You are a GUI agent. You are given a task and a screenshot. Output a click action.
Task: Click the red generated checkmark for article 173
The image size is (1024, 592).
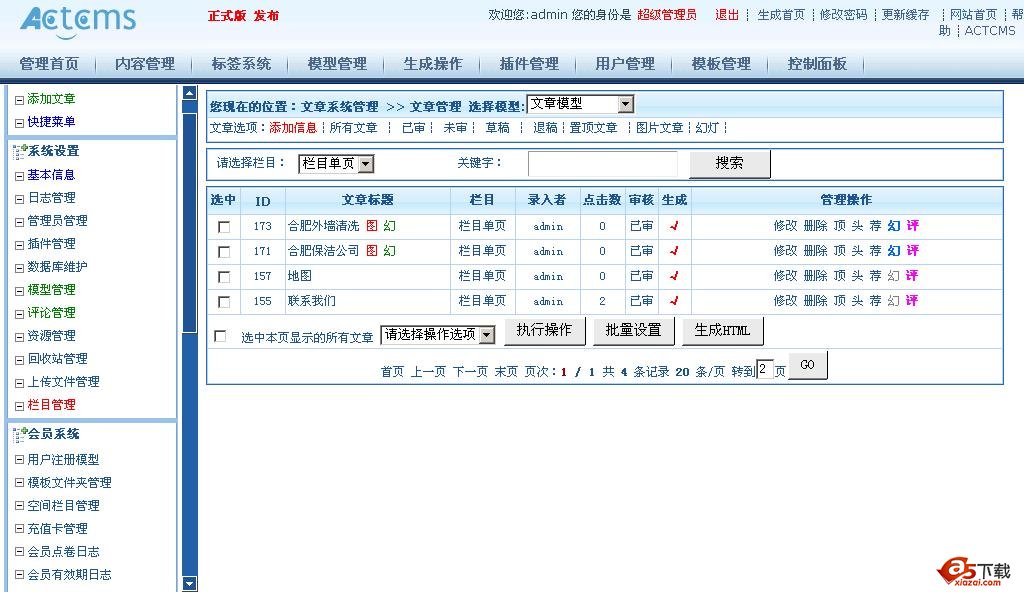pyautogui.click(x=674, y=226)
